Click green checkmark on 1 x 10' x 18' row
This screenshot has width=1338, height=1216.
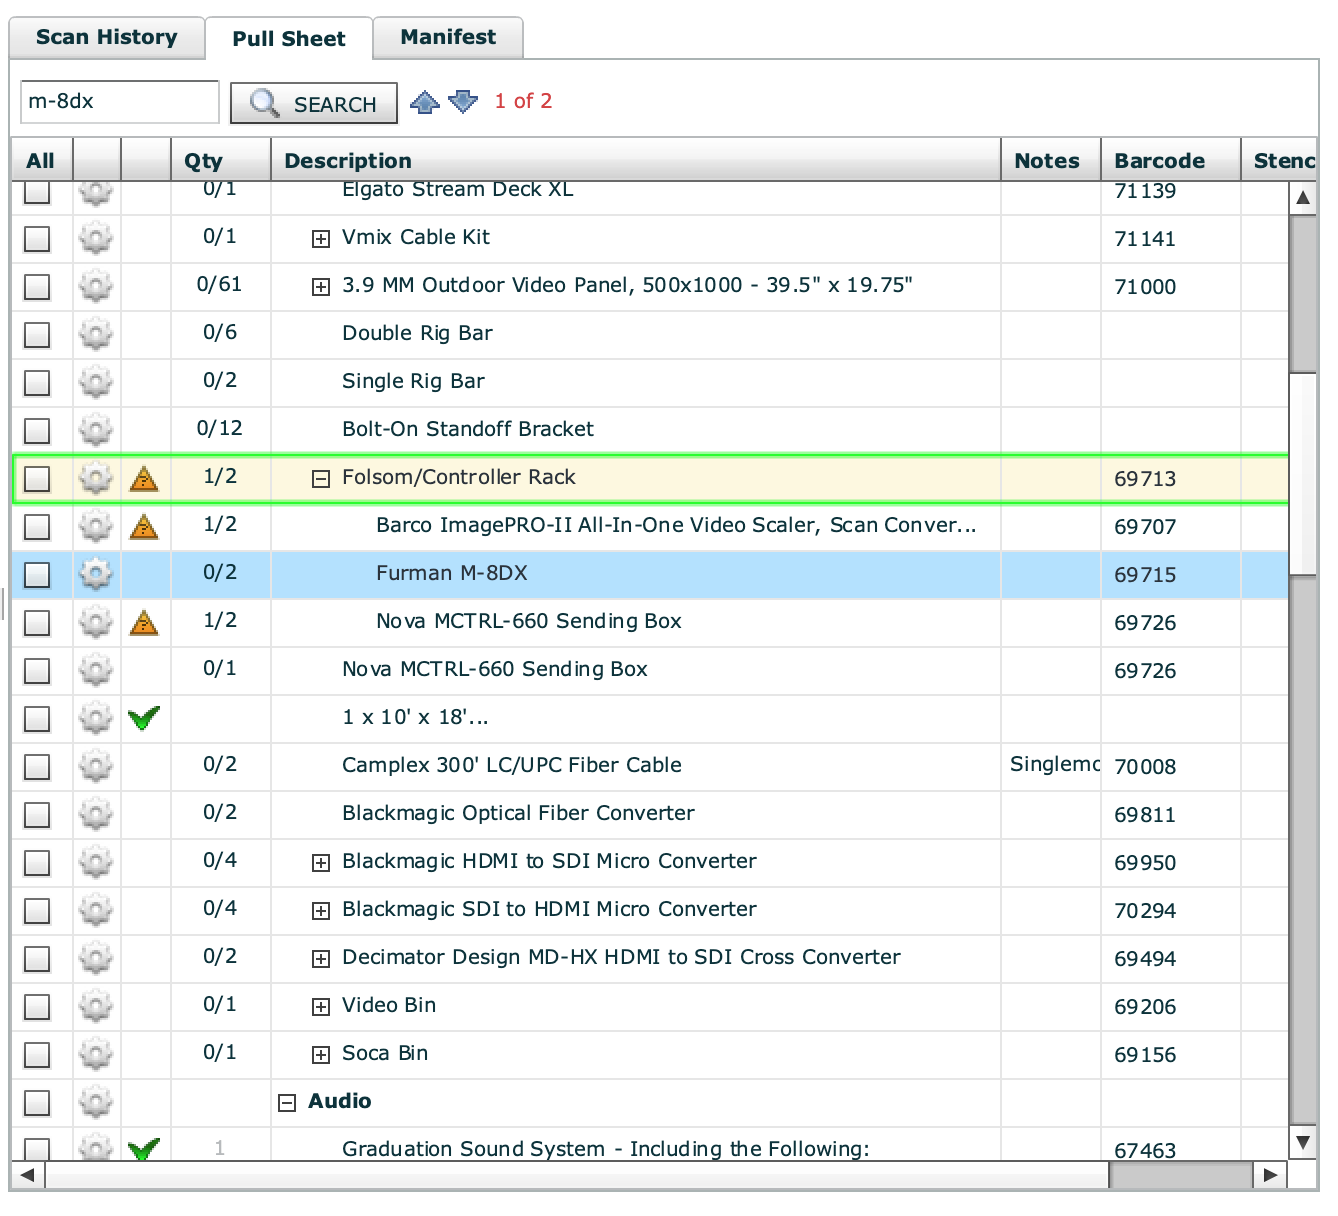tap(144, 718)
